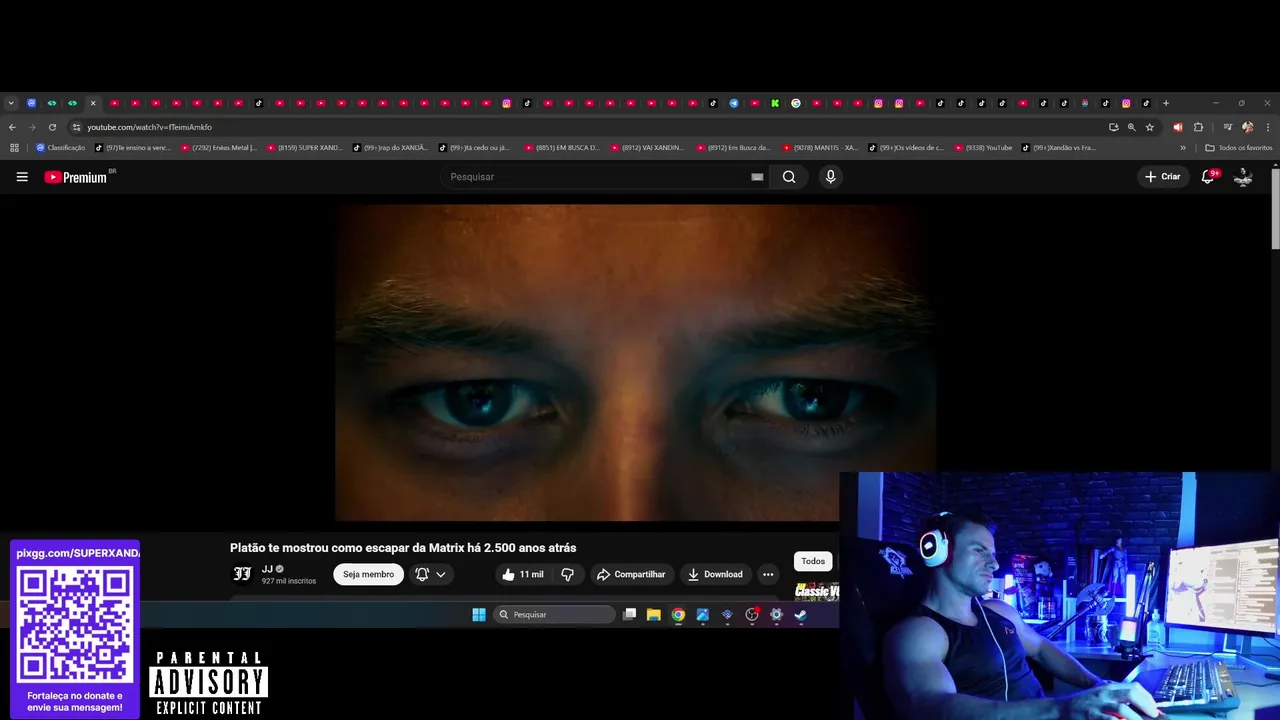
Task: Open Windows Start button on taskbar
Action: tap(479, 615)
